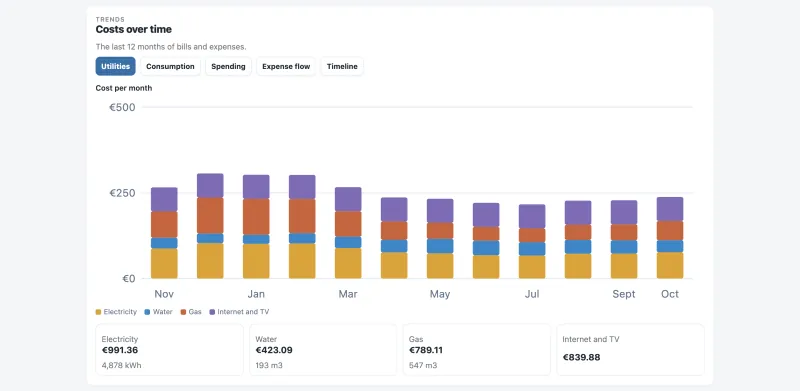Show the Expense flow tab

click(x=286, y=66)
